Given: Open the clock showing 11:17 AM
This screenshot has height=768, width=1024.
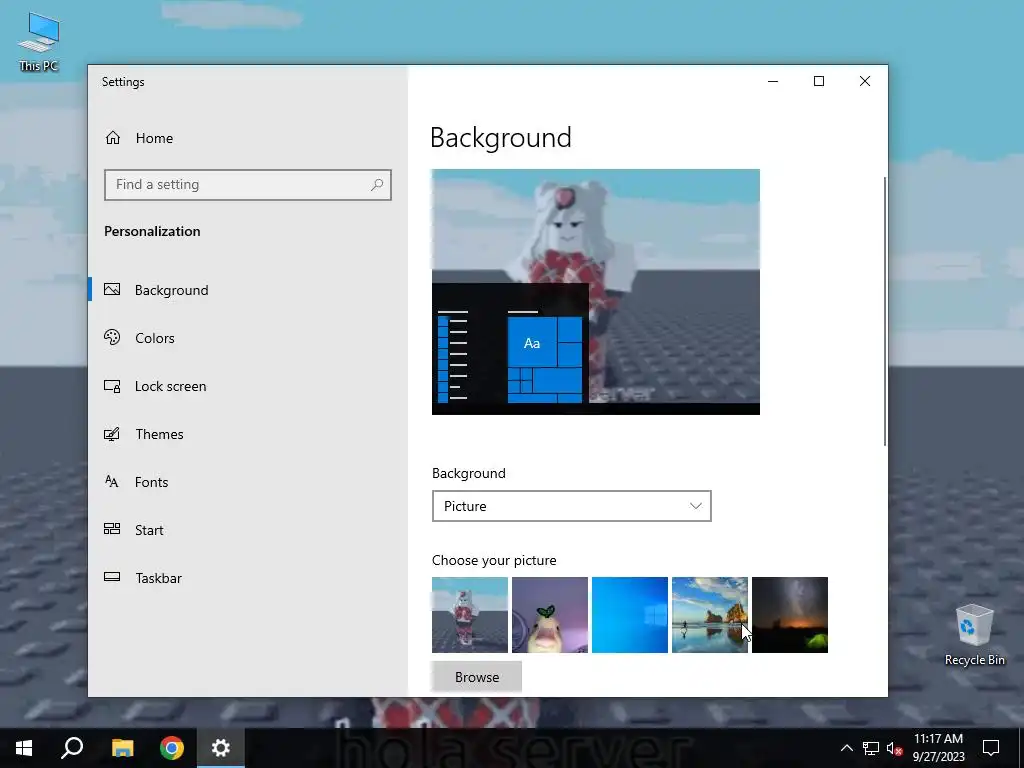Looking at the screenshot, I should point(938,748).
